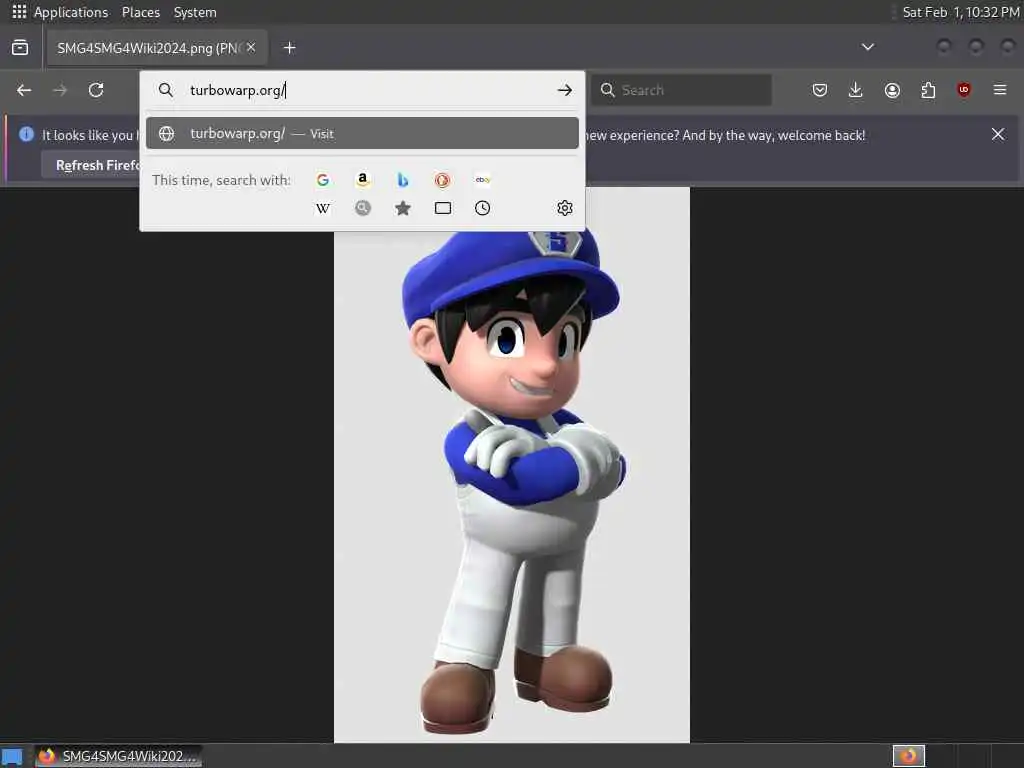Open Firefox hamburger application menu
Screen dimensions: 1024x768
pyautogui.click(x=1000, y=90)
